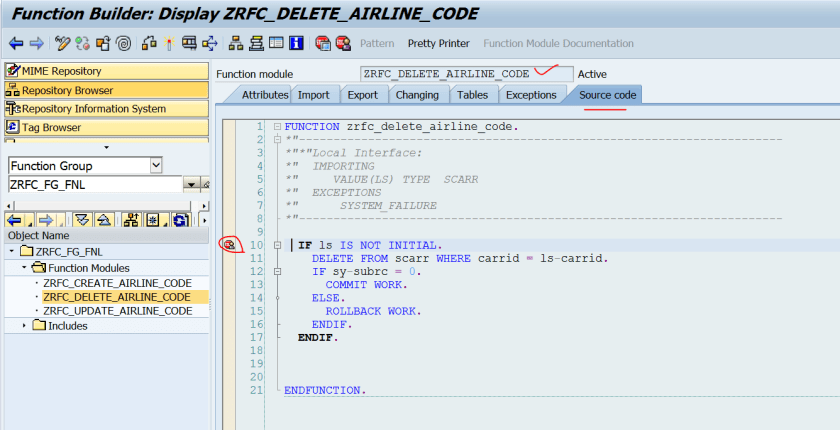Click the Test/Execute function module icon
Screen dimensions: 840x430
[x=189, y=43]
